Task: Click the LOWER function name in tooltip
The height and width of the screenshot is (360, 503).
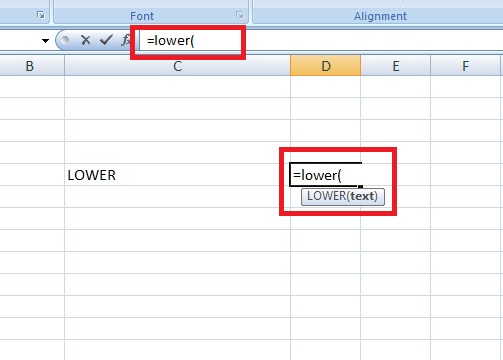Action: click(x=327, y=196)
